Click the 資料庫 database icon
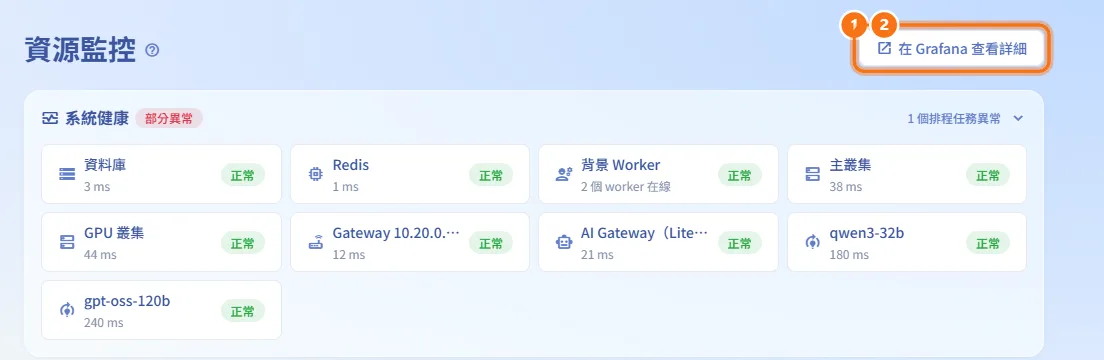The width and height of the screenshot is (1104, 360). point(67,174)
